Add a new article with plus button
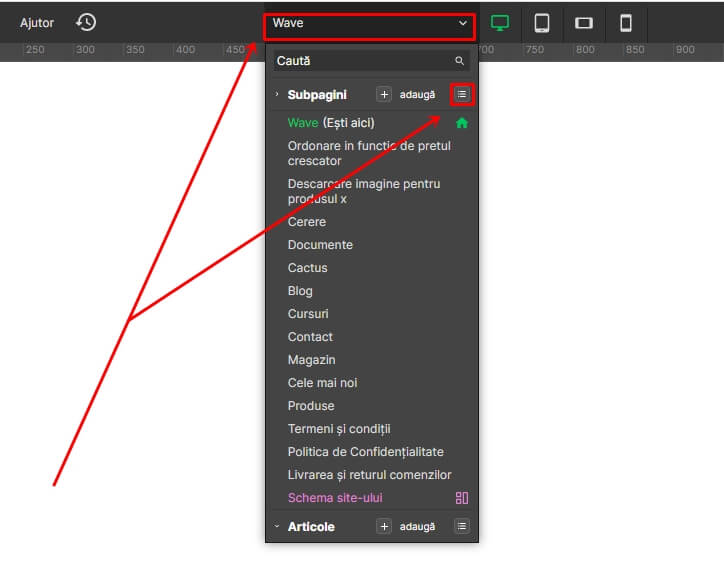The image size is (724, 579). coord(384,526)
